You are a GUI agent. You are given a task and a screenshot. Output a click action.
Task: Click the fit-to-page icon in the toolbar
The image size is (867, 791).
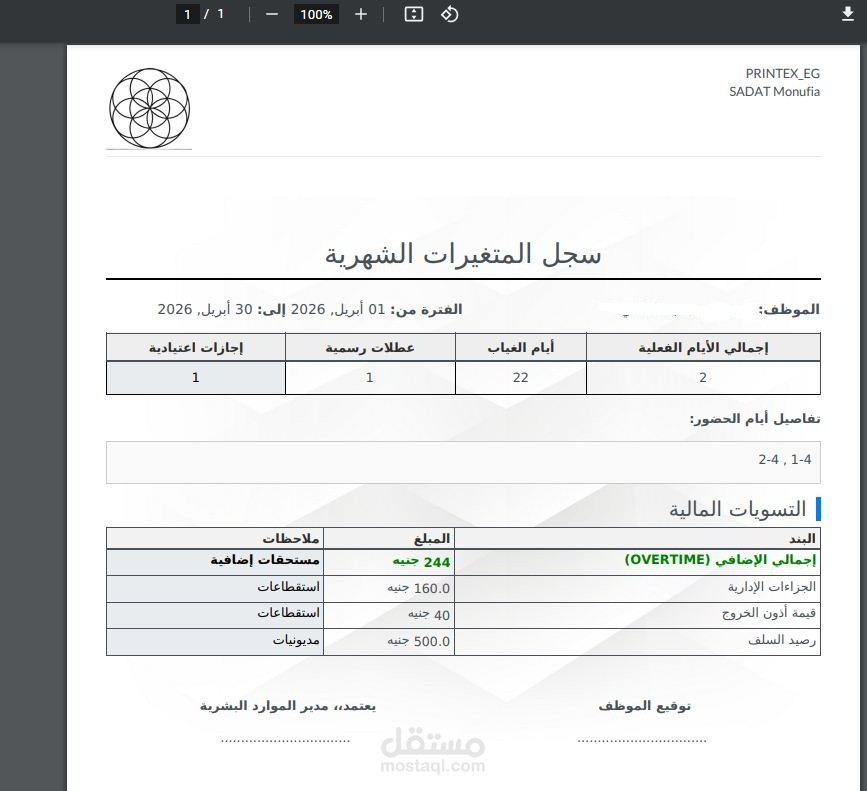(x=414, y=14)
